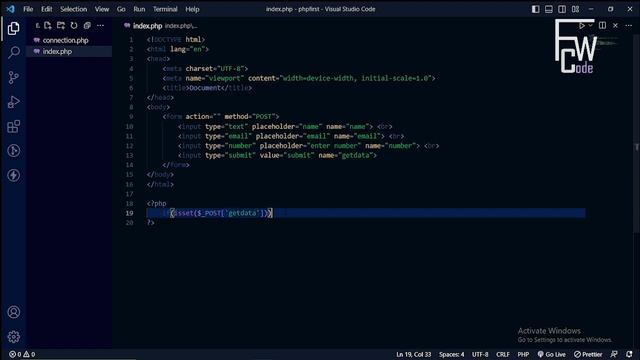Open the File menu
The width and height of the screenshot is (640, 360).
(28, 9)
